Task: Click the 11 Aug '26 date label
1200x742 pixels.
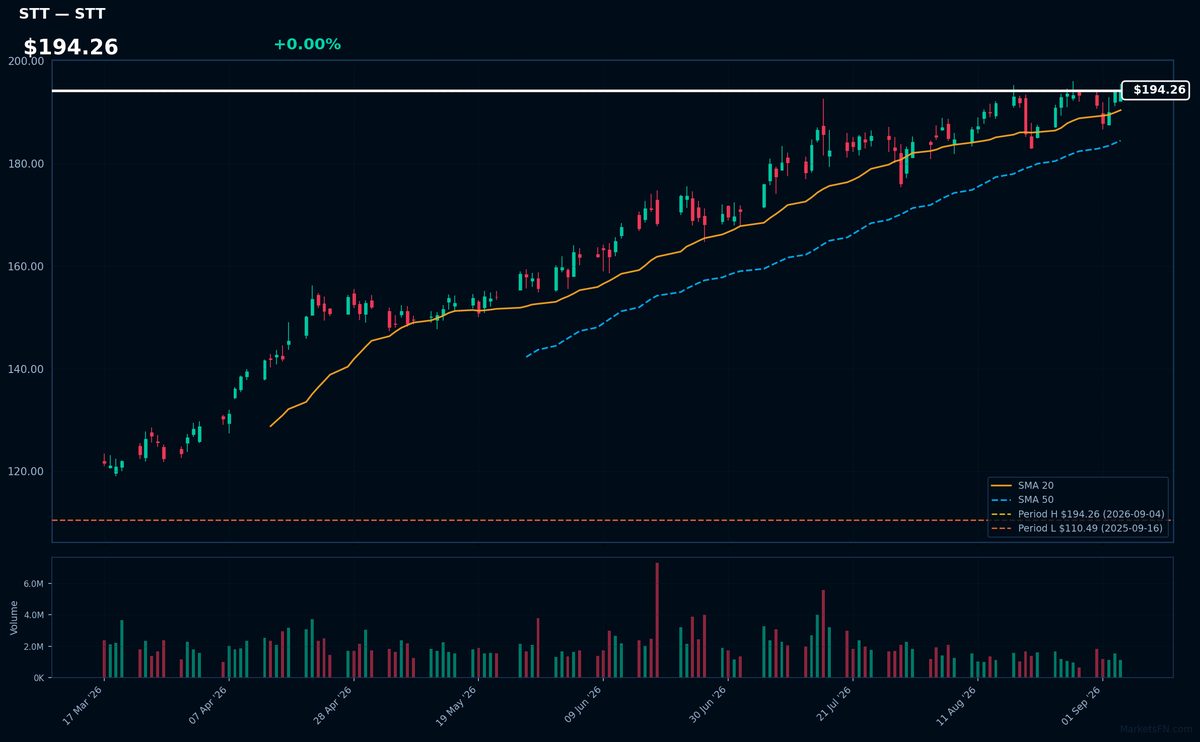Action: pyautogui.click(x=956, y=706)
